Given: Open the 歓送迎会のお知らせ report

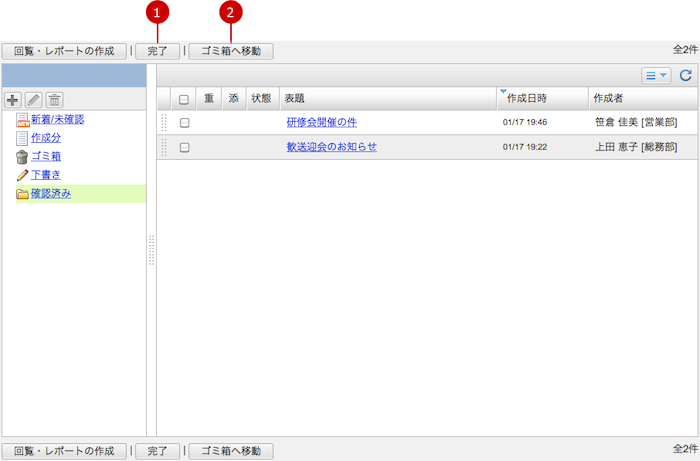Looking at the screenshot, I should pyautogui.click(x=332, y=147).
